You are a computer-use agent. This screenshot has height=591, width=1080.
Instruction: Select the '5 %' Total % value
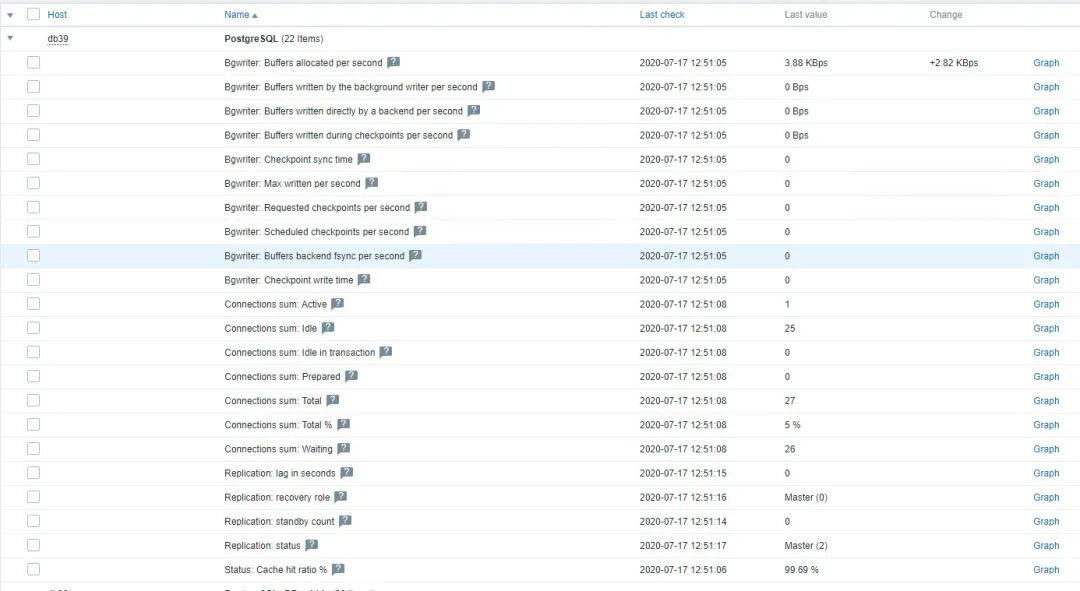(792, 424)
